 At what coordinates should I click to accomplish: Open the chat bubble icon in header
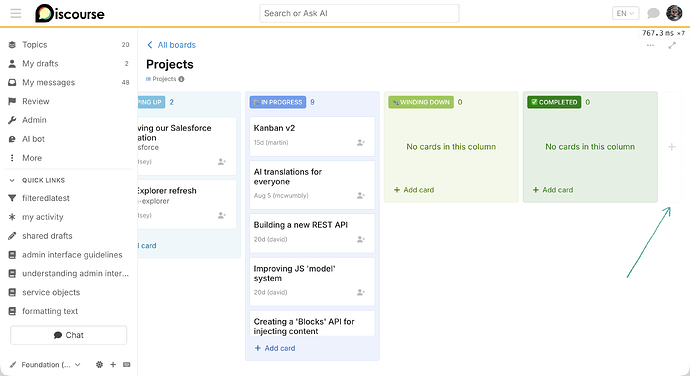[653, 13]
